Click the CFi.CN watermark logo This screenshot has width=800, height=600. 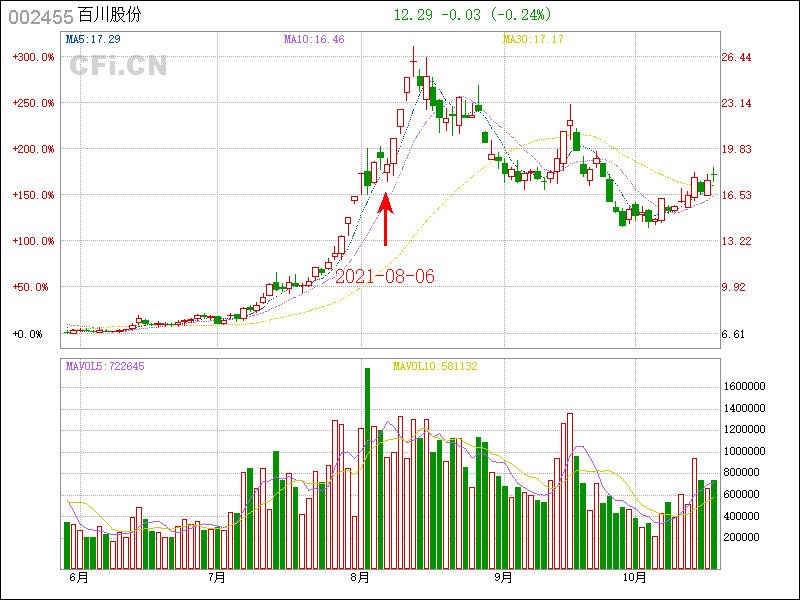[x=118, y=66]
